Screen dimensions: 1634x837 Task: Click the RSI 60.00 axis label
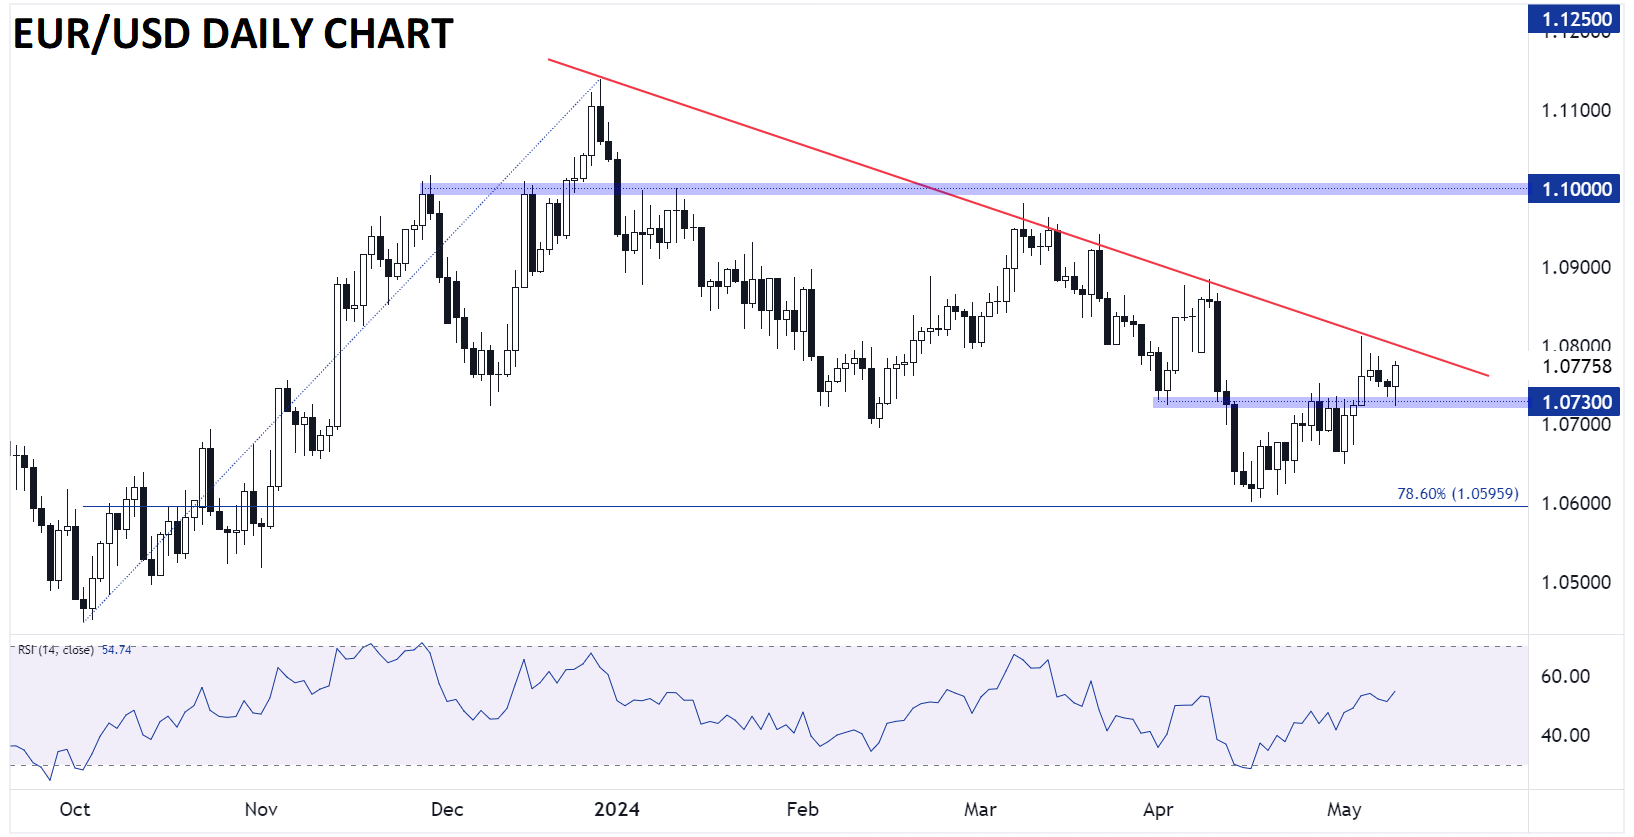pyautogui.click(x=1565, y=676)
